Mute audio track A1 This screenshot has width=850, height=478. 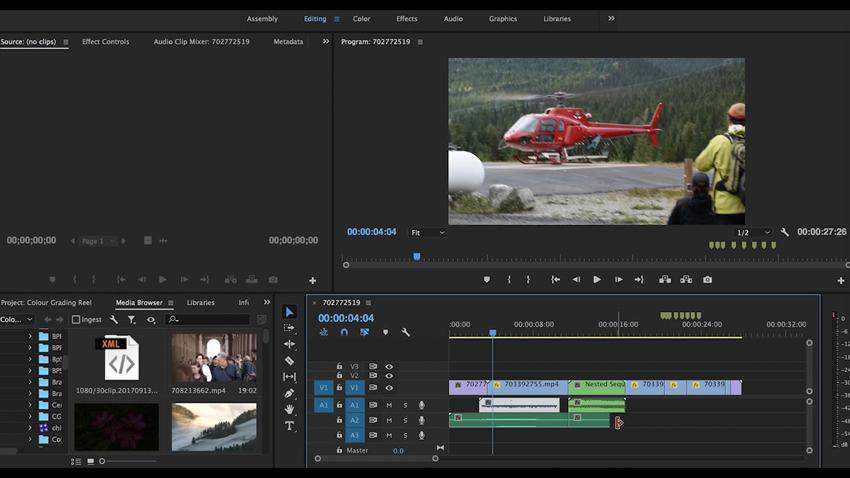click(389, 405)
